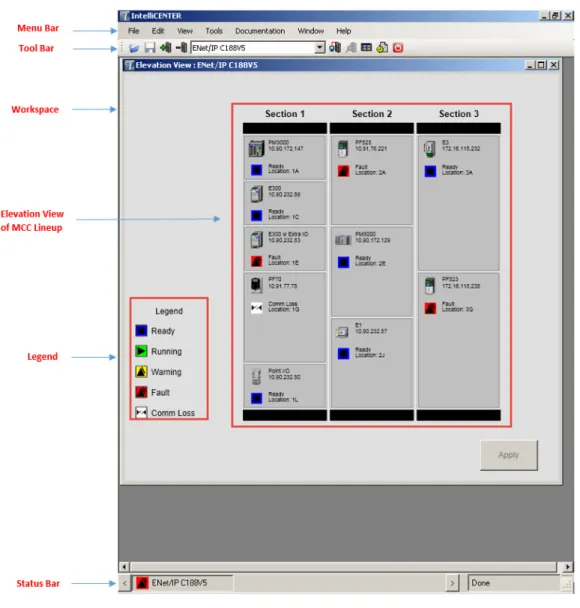Maximize the Elevation View child window
Image resolution: width=580 pixels, height=608 pixels.
tap(541, 65)
